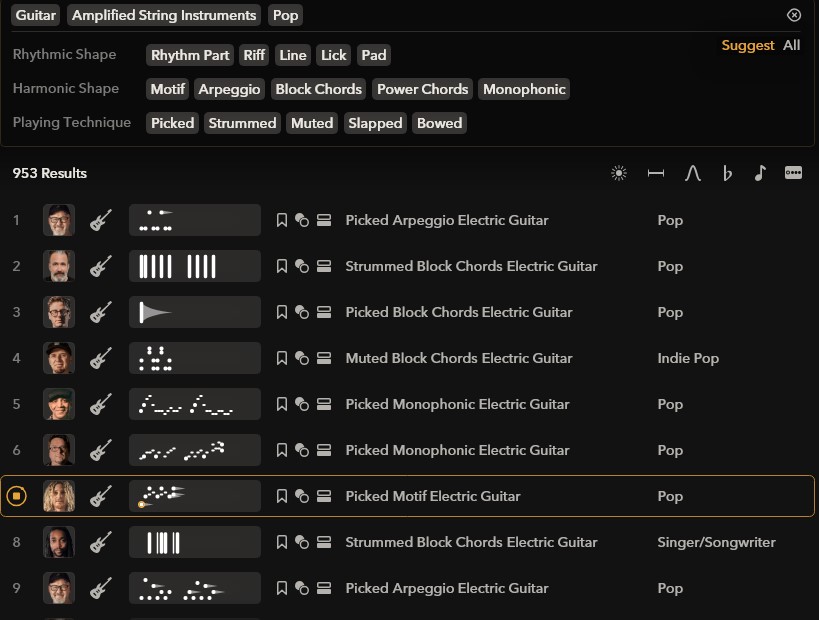Image resolution: width=819 pixels, height=620 pixels.
Task: Click the brightness filter icon above results
Action: 619,173
